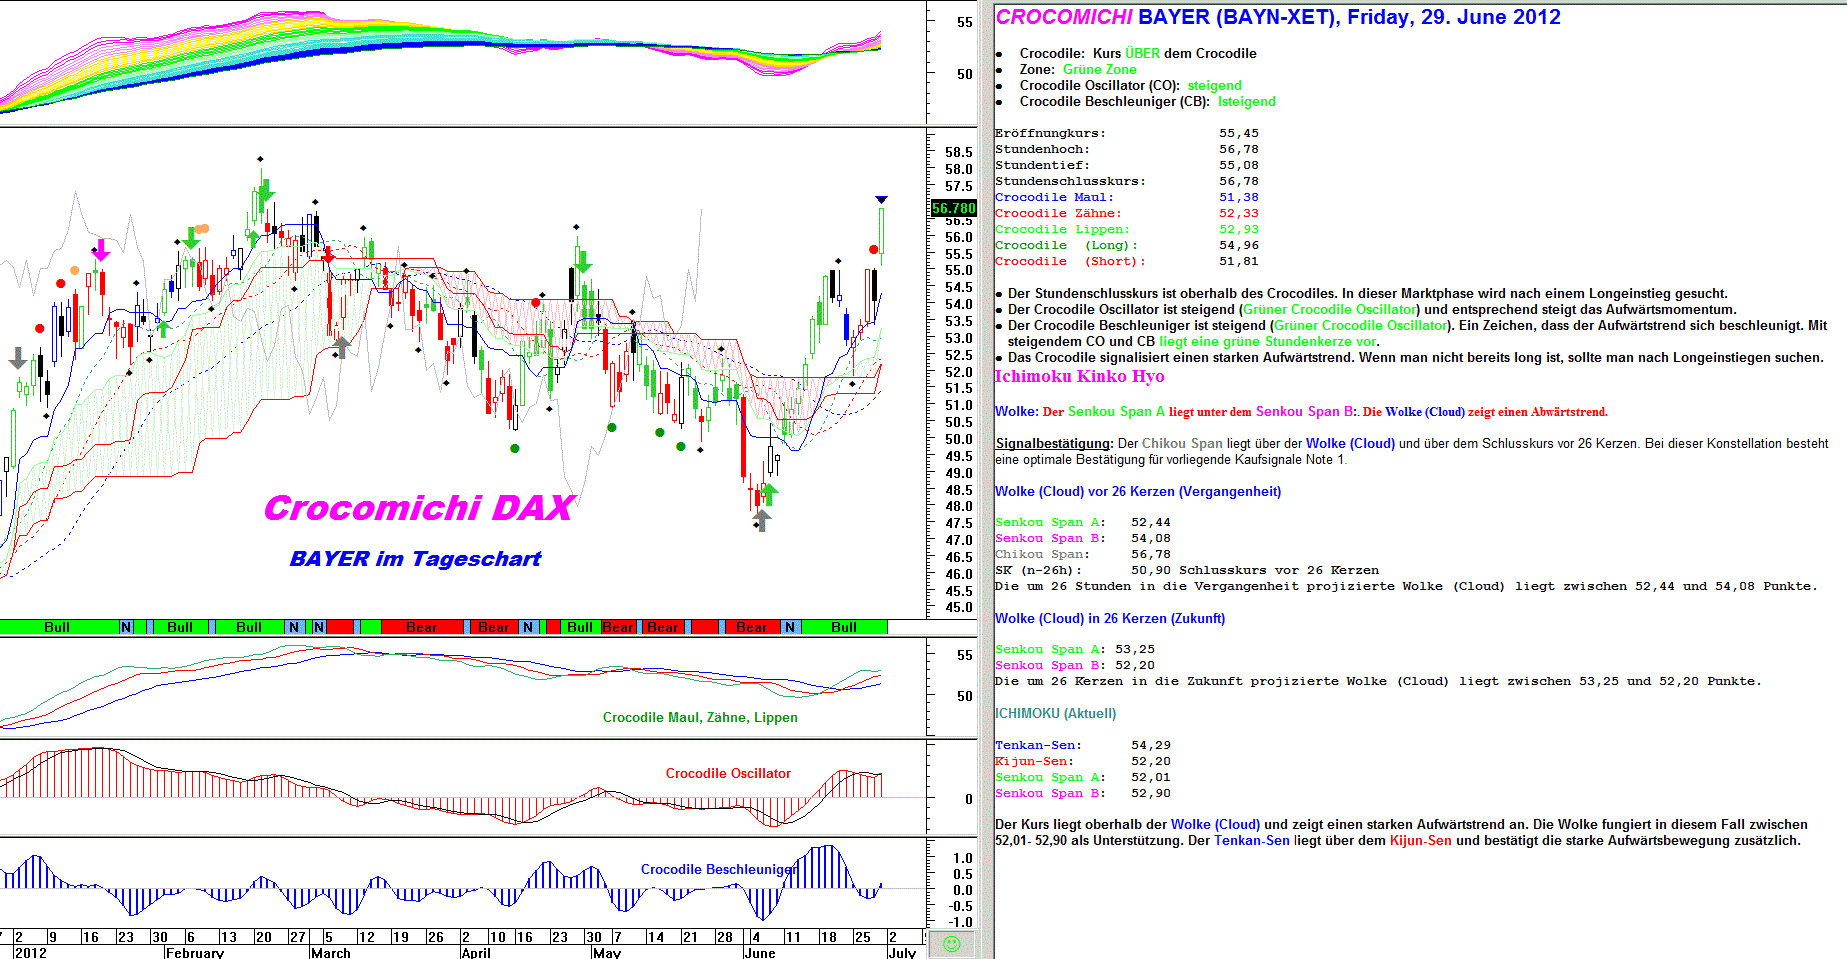This screenshot has height=959, width=1847.
Task: Click the red down arrow in early March
Action: 328,255
